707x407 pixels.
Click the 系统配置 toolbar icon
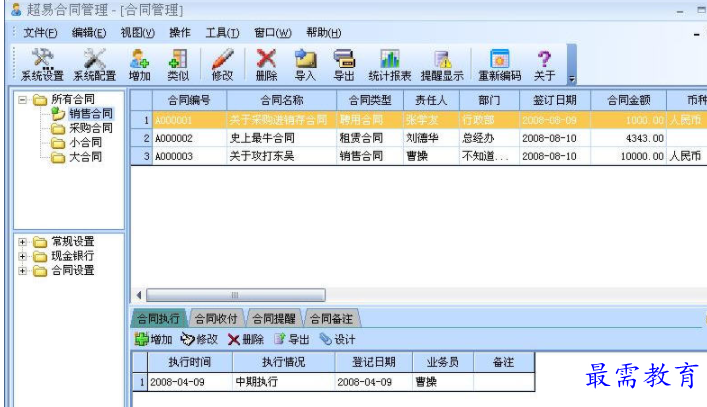coord(95,62)
